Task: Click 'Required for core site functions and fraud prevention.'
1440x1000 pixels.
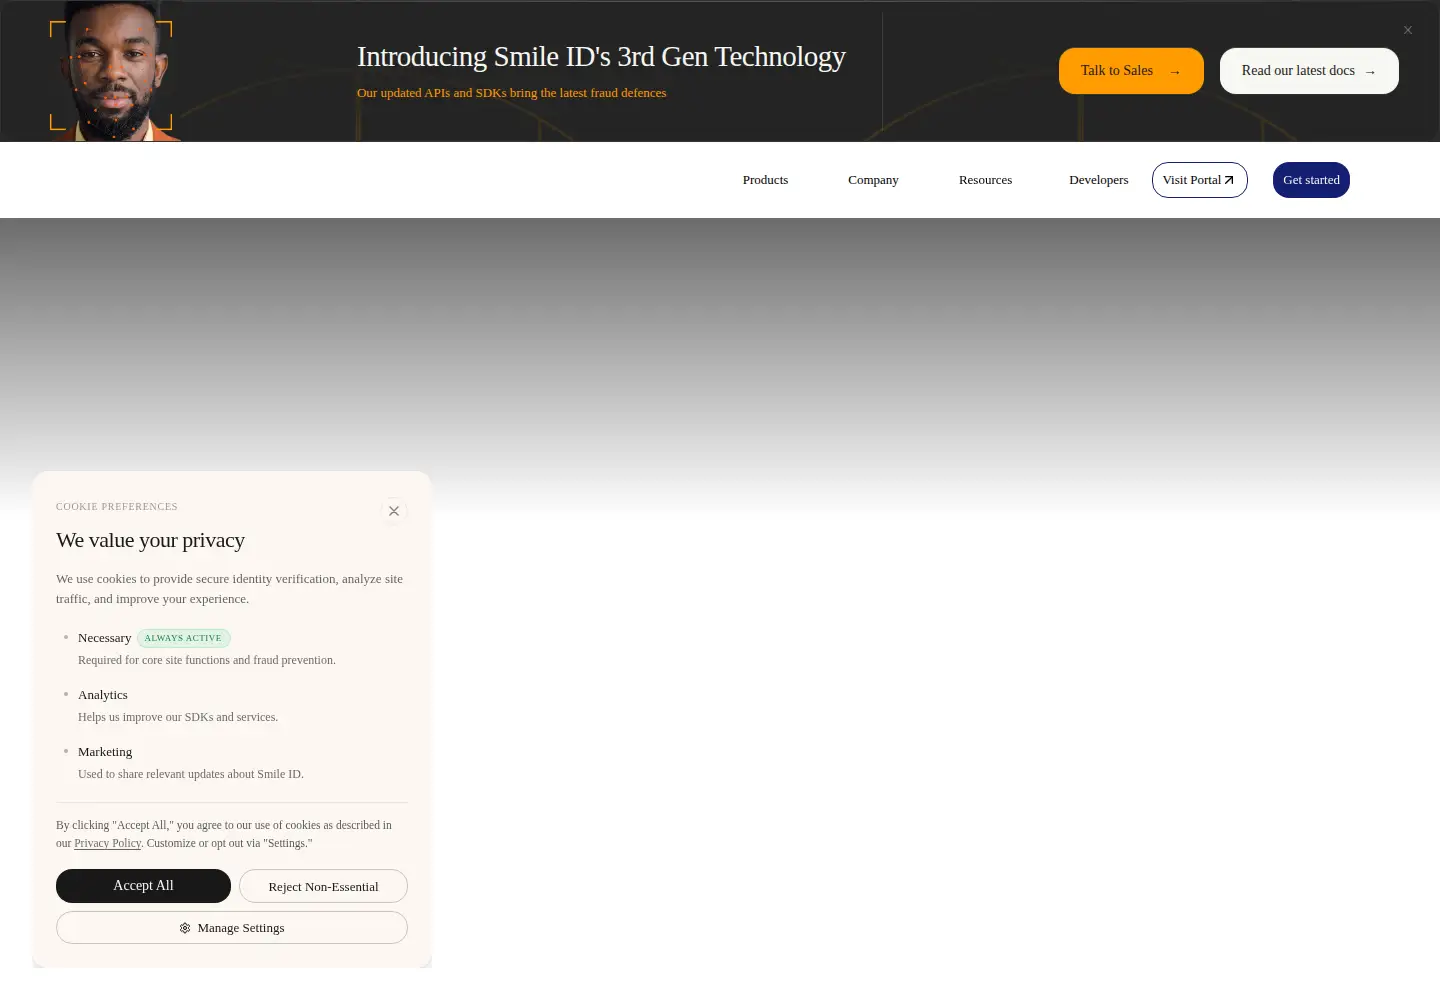Action: [x=207, y=660]
